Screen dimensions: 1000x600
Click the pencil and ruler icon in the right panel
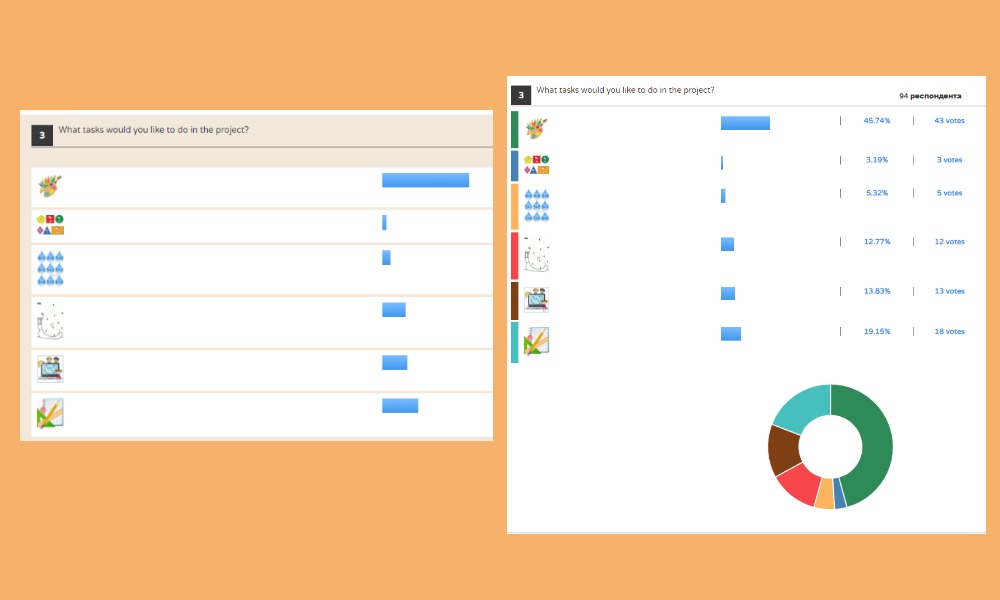pyautogui.click(x=537, y=342)
